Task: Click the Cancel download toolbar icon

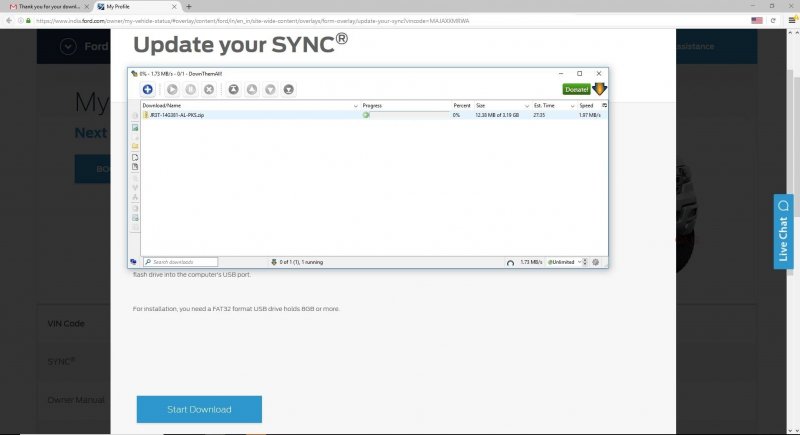Action: click(x=209, y=89)
